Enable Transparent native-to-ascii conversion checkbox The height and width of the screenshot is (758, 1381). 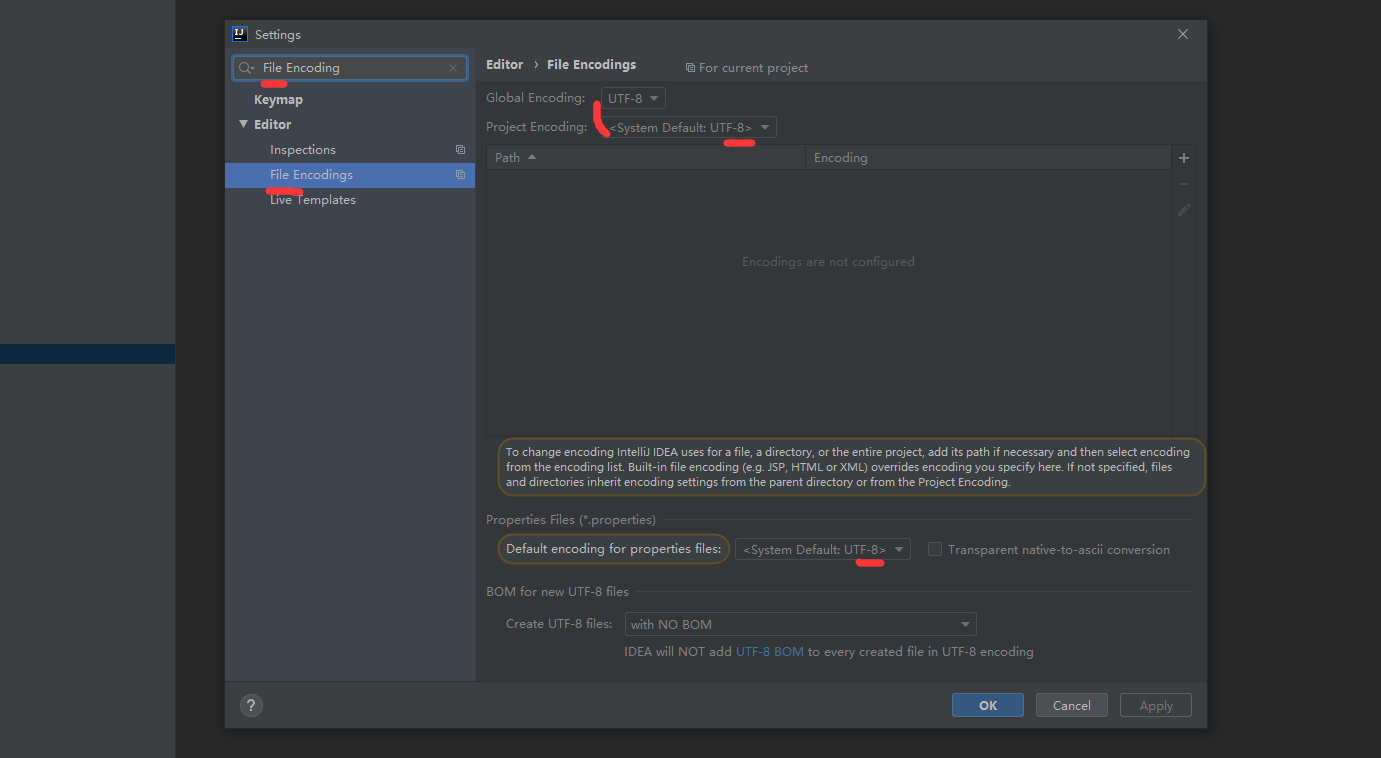click(935, 549)
